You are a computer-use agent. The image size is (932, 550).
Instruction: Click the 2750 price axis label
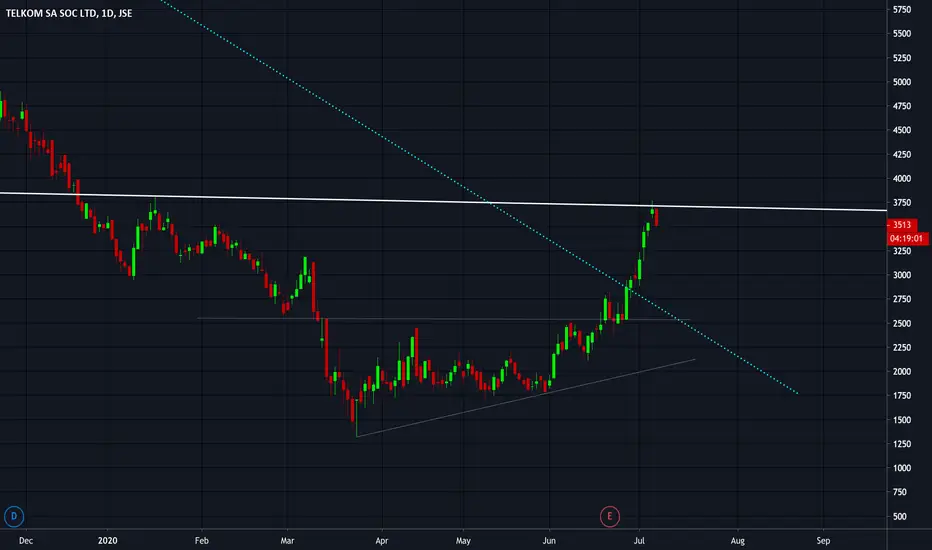[x=902, y=299]
